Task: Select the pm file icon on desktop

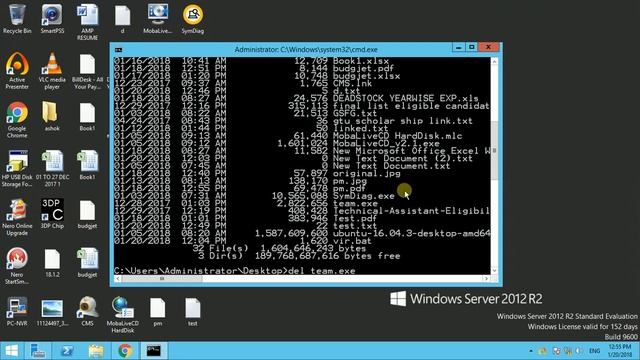Action: (x=158, y=312)
